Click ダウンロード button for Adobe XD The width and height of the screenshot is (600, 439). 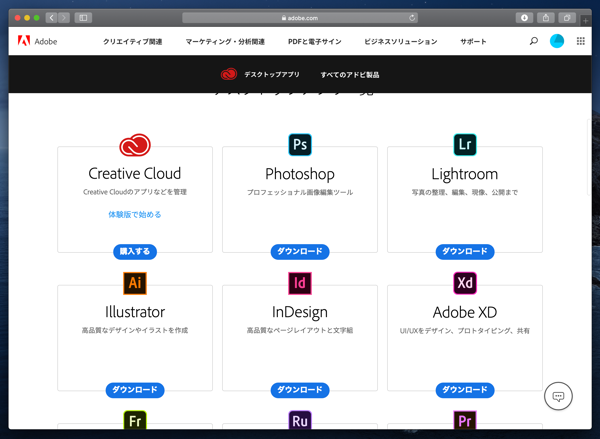click(x=465, y=390)
